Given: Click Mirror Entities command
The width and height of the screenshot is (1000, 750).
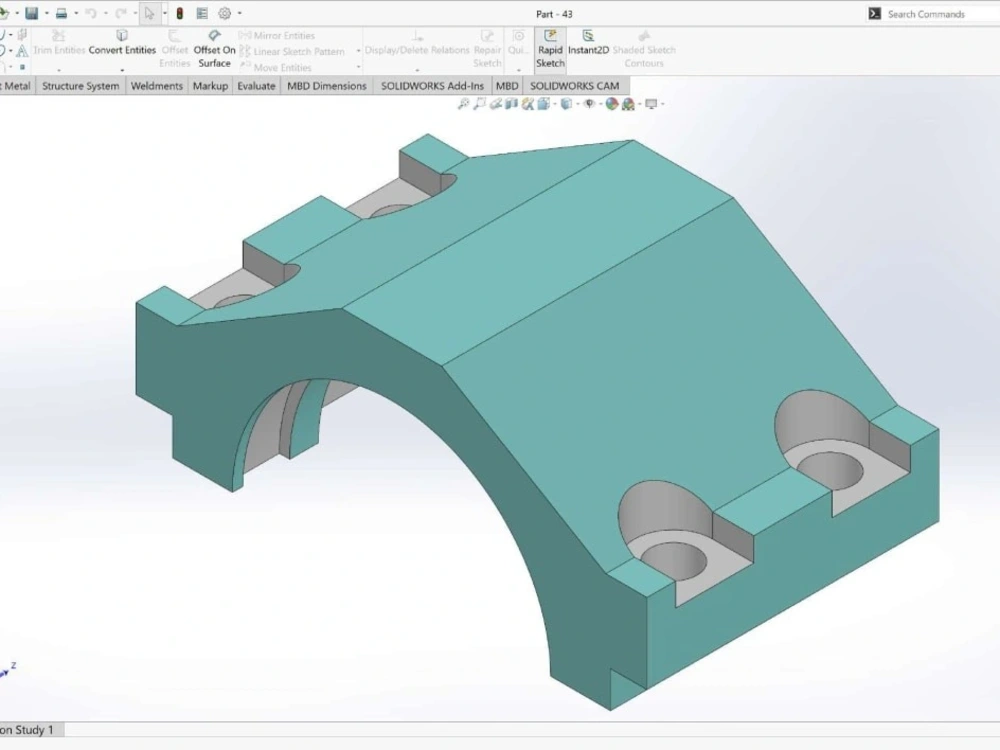Looking at the screenshot, I should (x=277, y=36).
